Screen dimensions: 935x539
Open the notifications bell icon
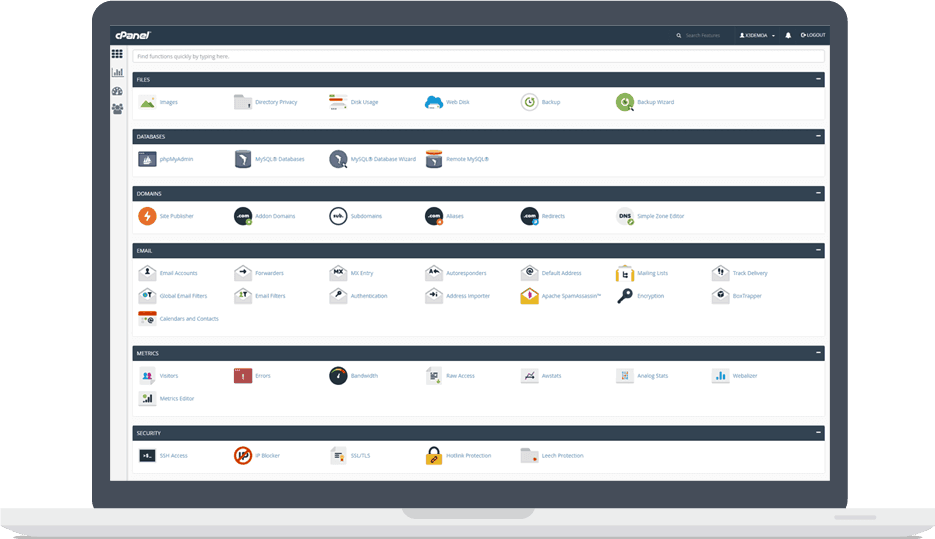point(788,35)
